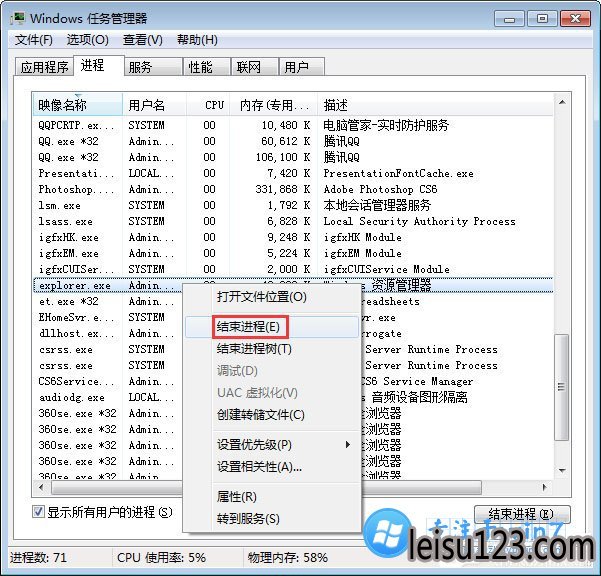Screen dimensions: 601x576
Task: Switch to the 联网 tab
Action: pos(255,67)
